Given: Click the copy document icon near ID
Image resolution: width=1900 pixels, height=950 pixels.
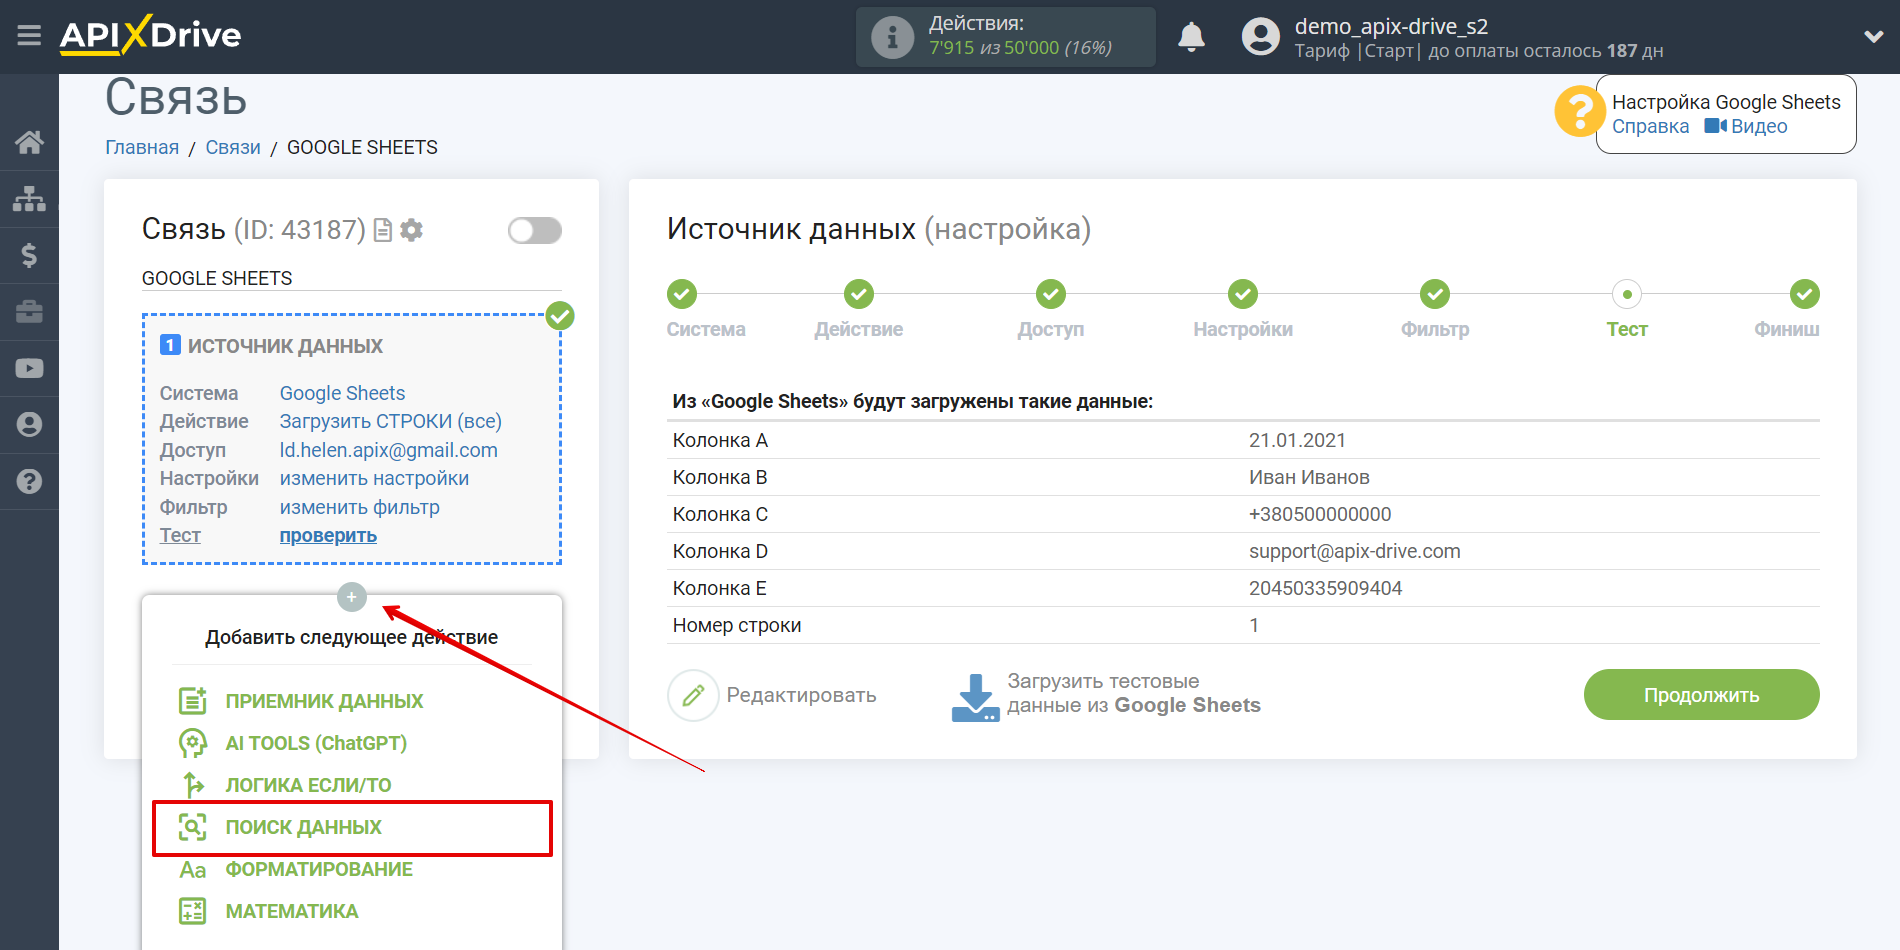Looking at the screenshot, I should [x=383, y=231].
